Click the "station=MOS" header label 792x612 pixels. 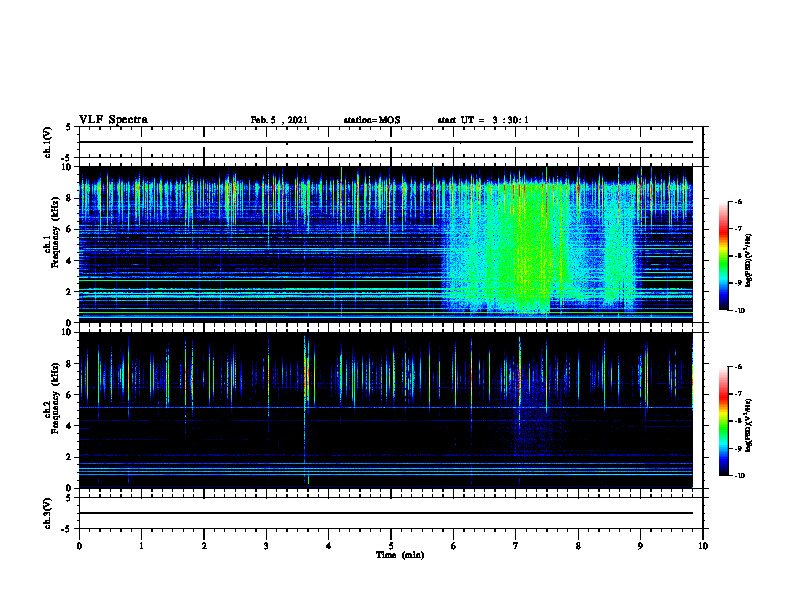coord(372,120)
